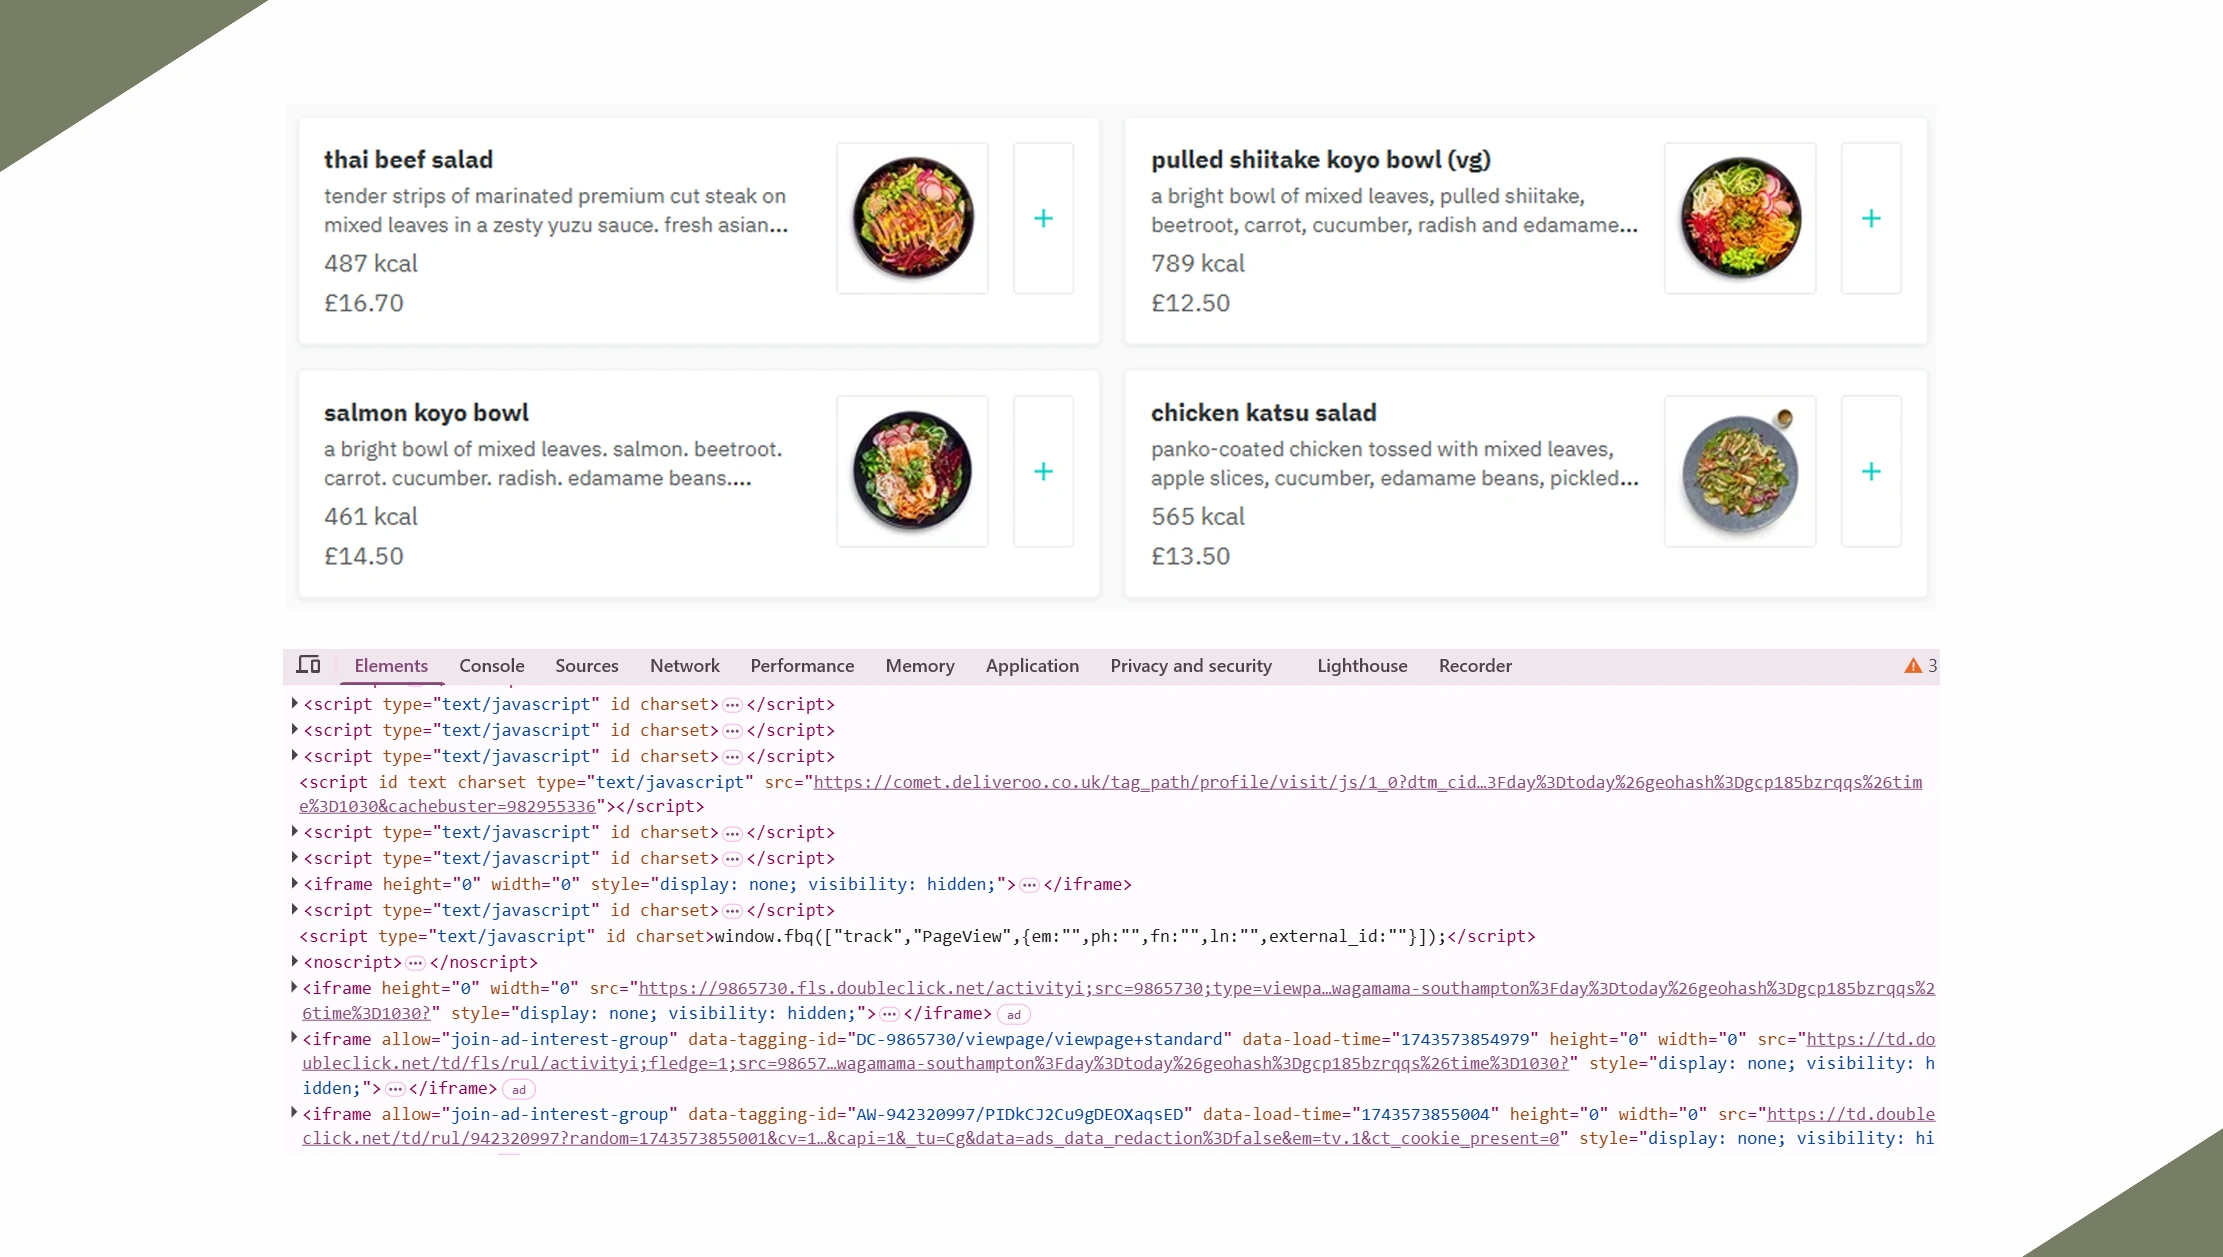Viewport: 2223px width, 1257px height.
Task: Click the thai beef salad photo
Action: (912, 218)
